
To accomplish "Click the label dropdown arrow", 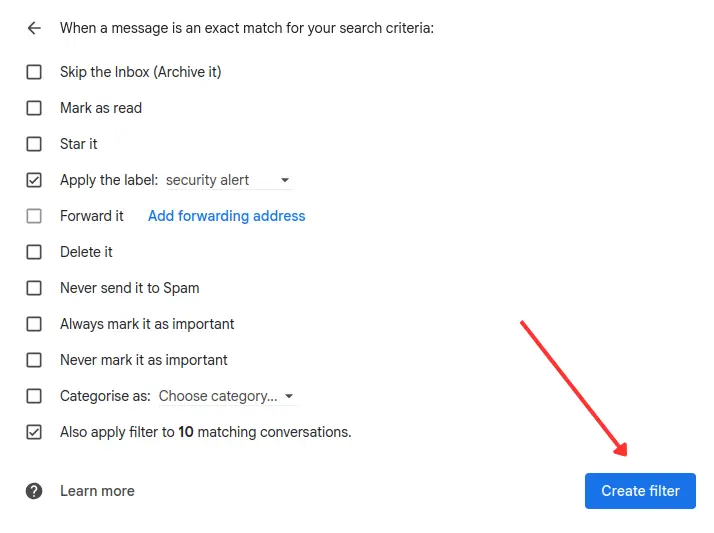I will (x=285, y=181).
